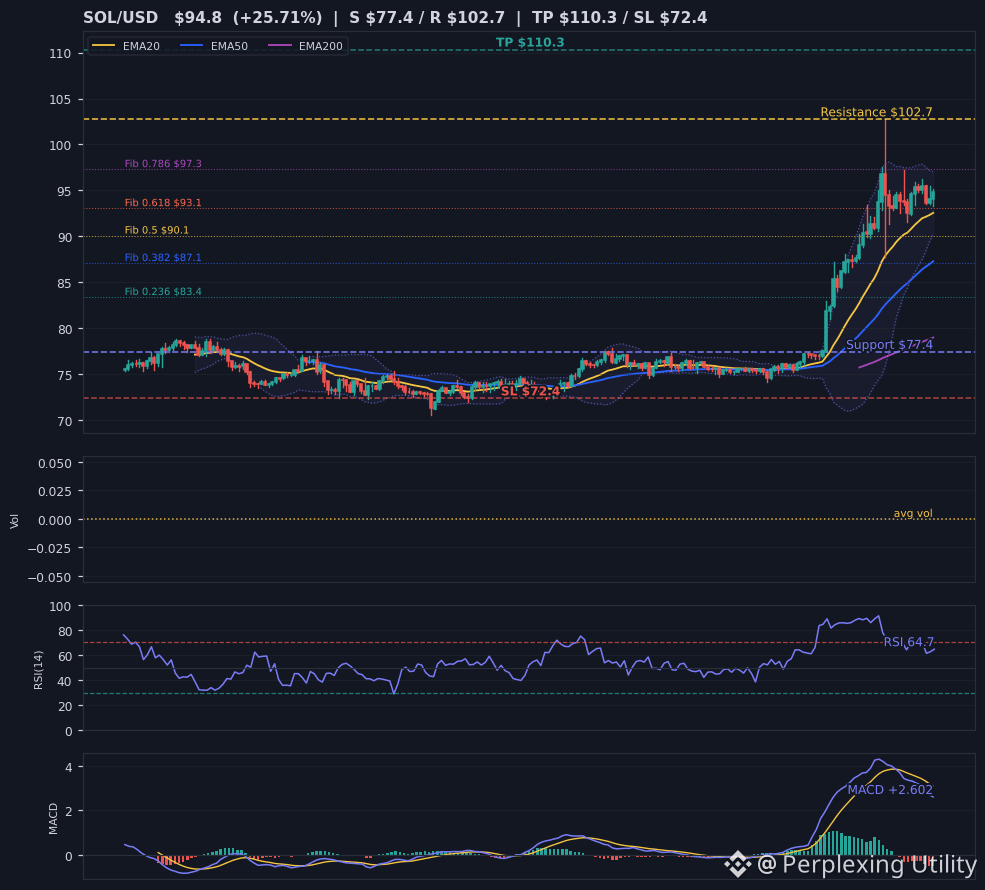
Task: Click the 0.050 volume axis tick
Action: pos(55,464)
